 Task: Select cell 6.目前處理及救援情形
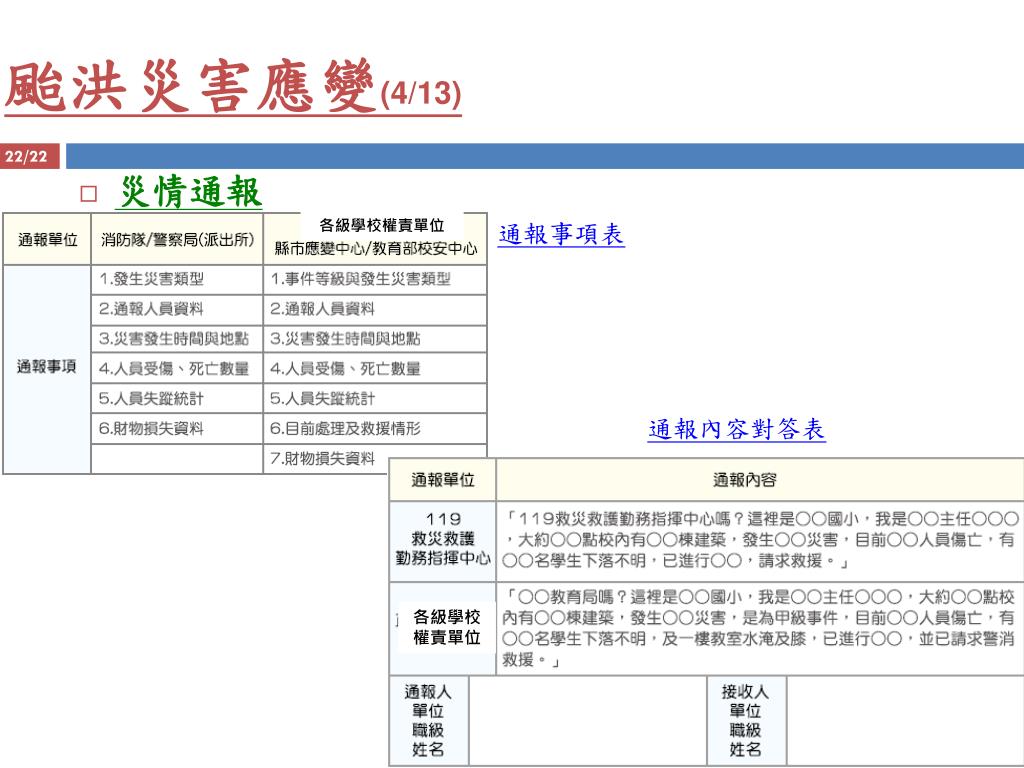375,428
